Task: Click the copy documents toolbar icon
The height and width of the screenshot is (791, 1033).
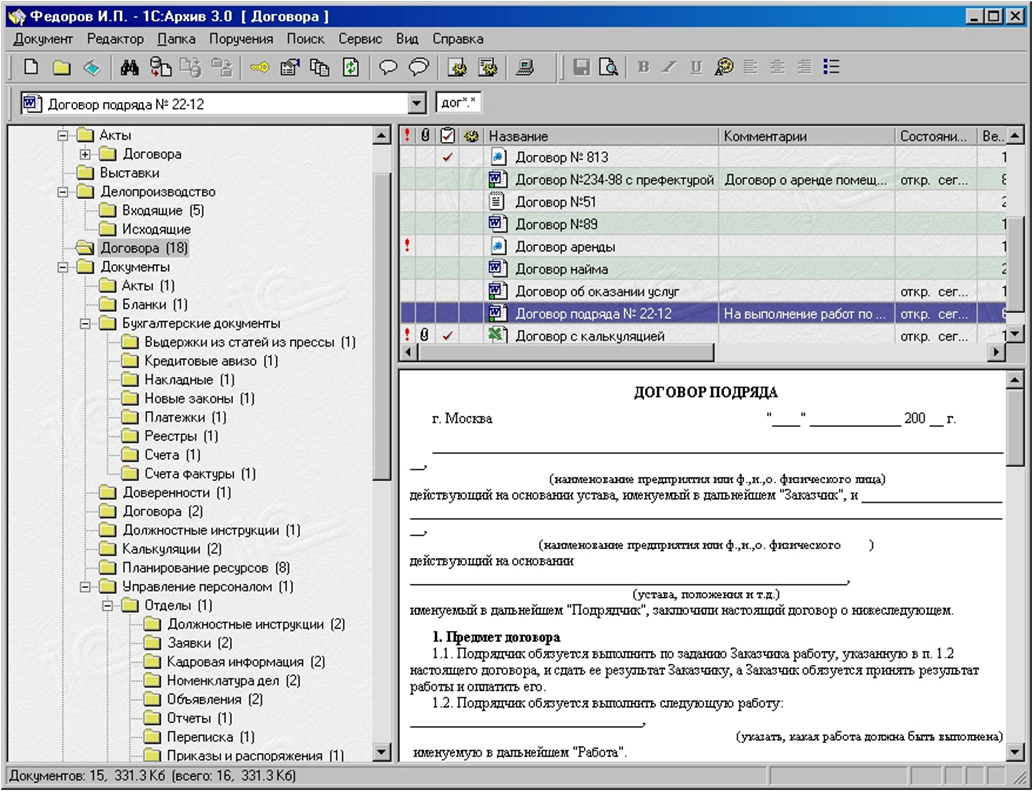Action: [320, 67]
